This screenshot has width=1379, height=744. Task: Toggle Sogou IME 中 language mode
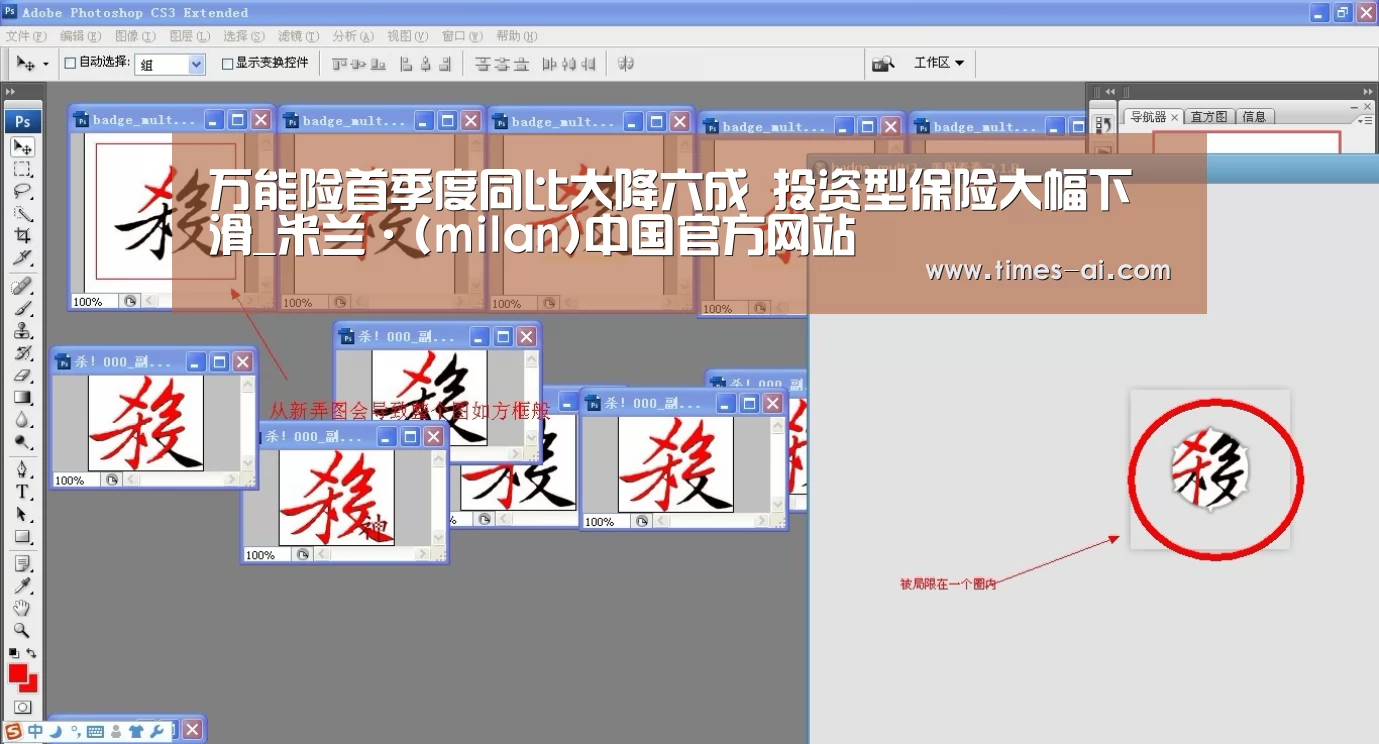click(x=35, y=732)
